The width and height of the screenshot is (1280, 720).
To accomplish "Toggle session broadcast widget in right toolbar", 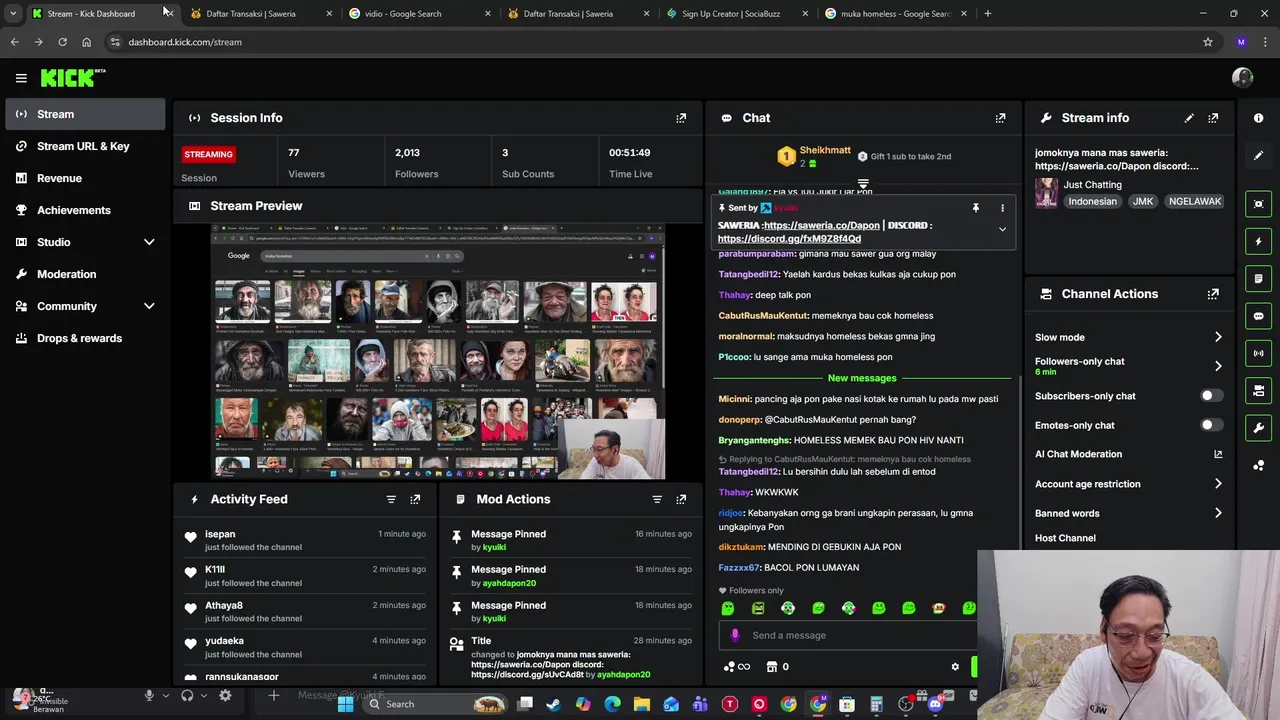I will [x=1258, y=353].
